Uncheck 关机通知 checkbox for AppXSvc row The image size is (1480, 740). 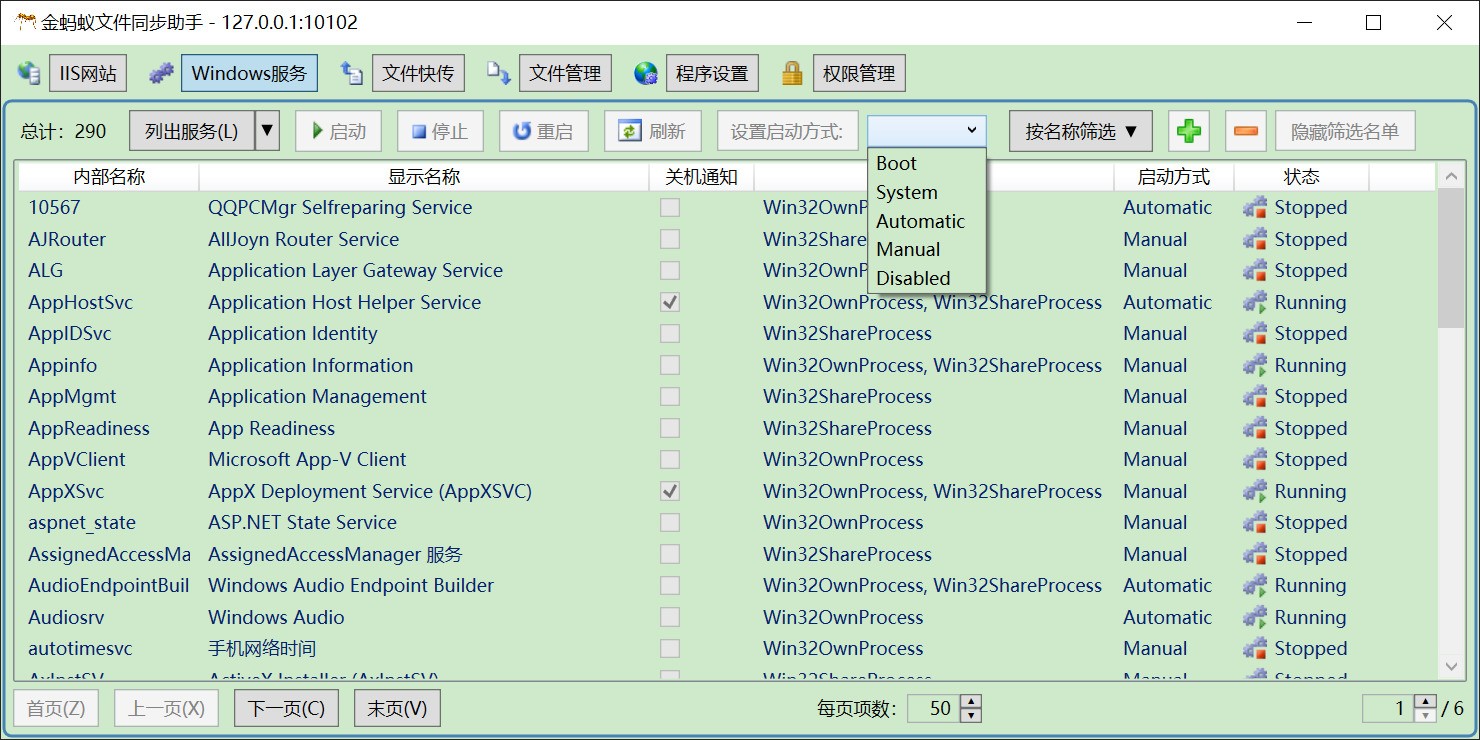click(670, 491)
